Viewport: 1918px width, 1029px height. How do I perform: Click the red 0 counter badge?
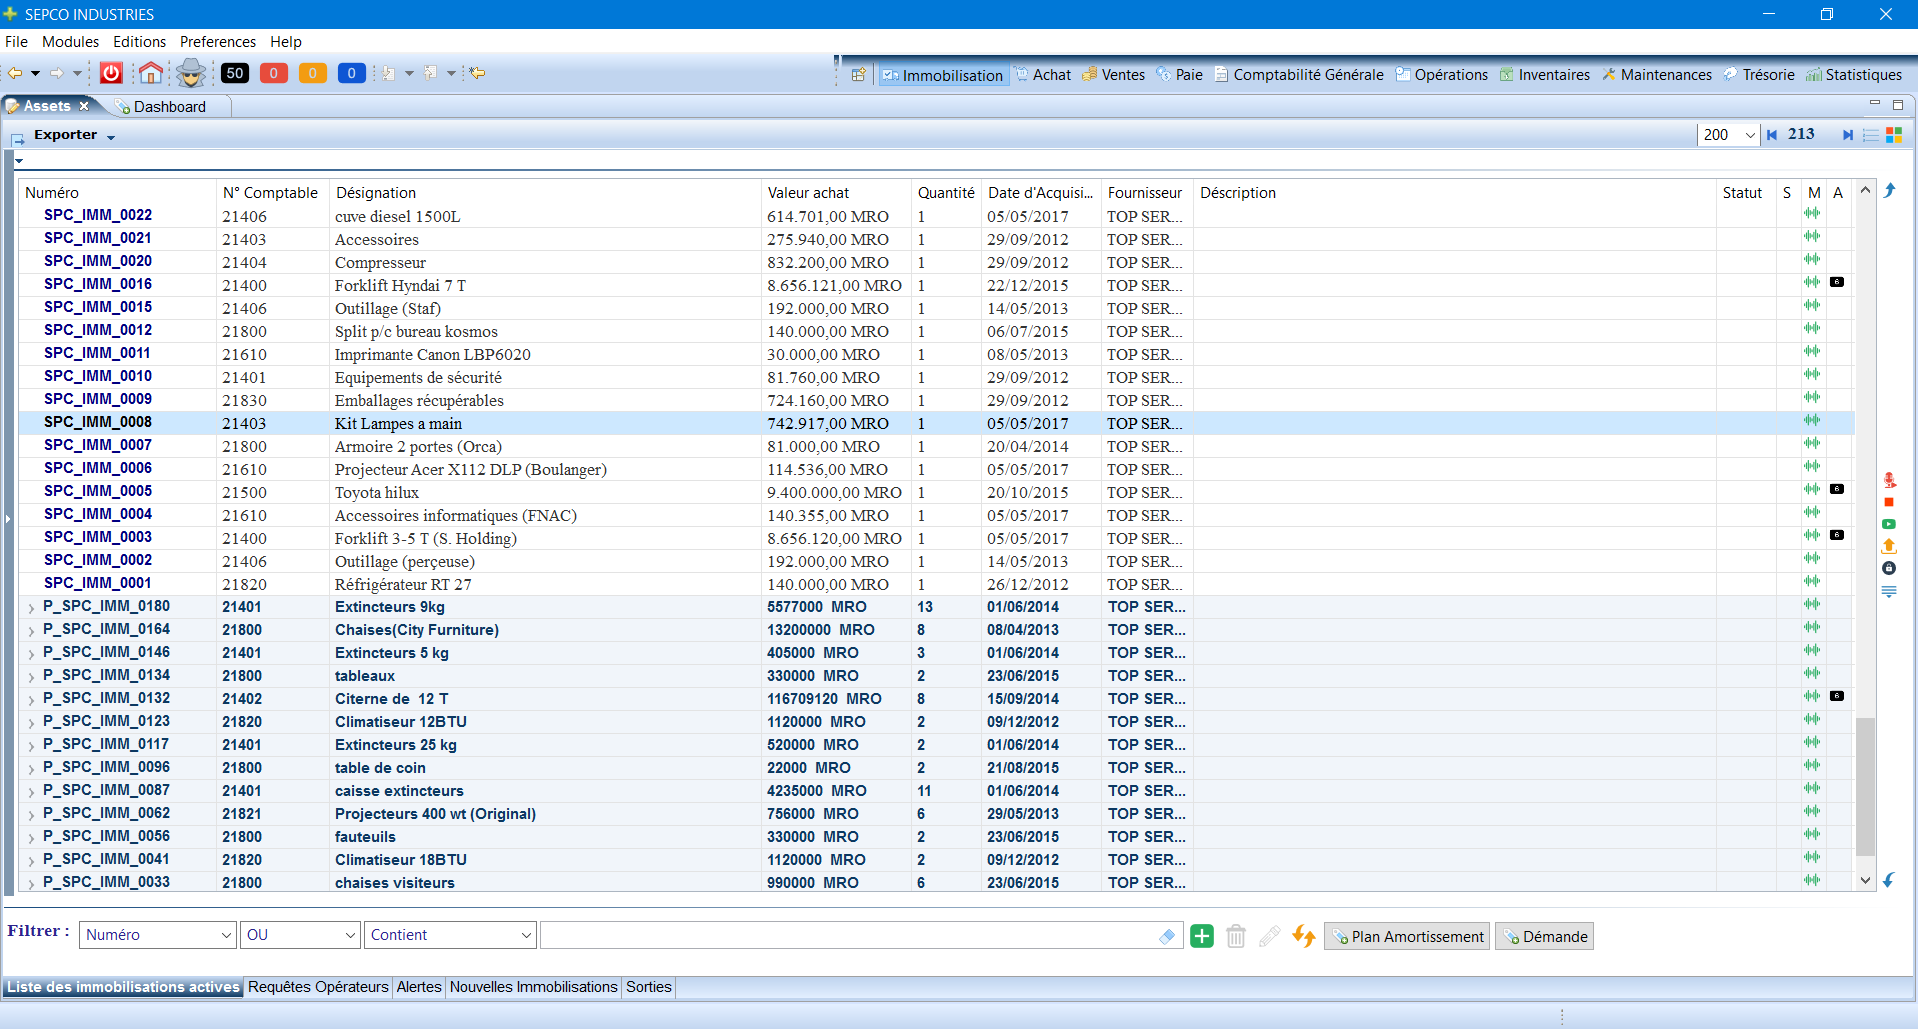click(274, 73)
